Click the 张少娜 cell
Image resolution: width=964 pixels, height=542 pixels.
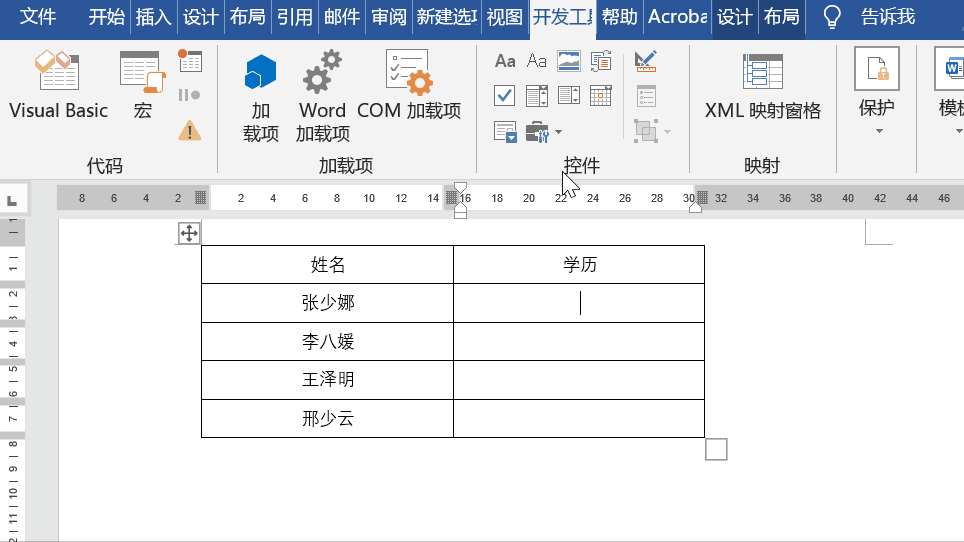[x=328, y=303]
